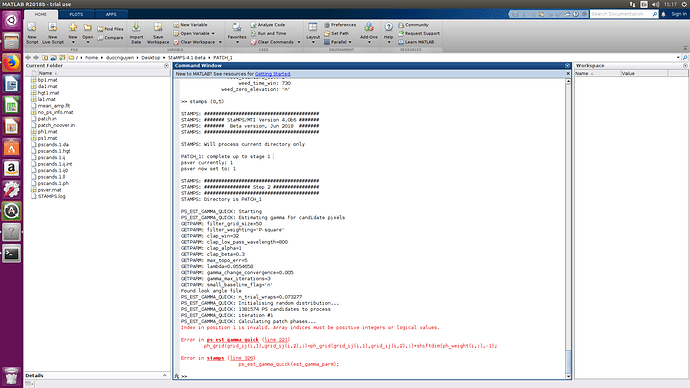Select pscands.1.ij.int file

(x=55, y=164)
